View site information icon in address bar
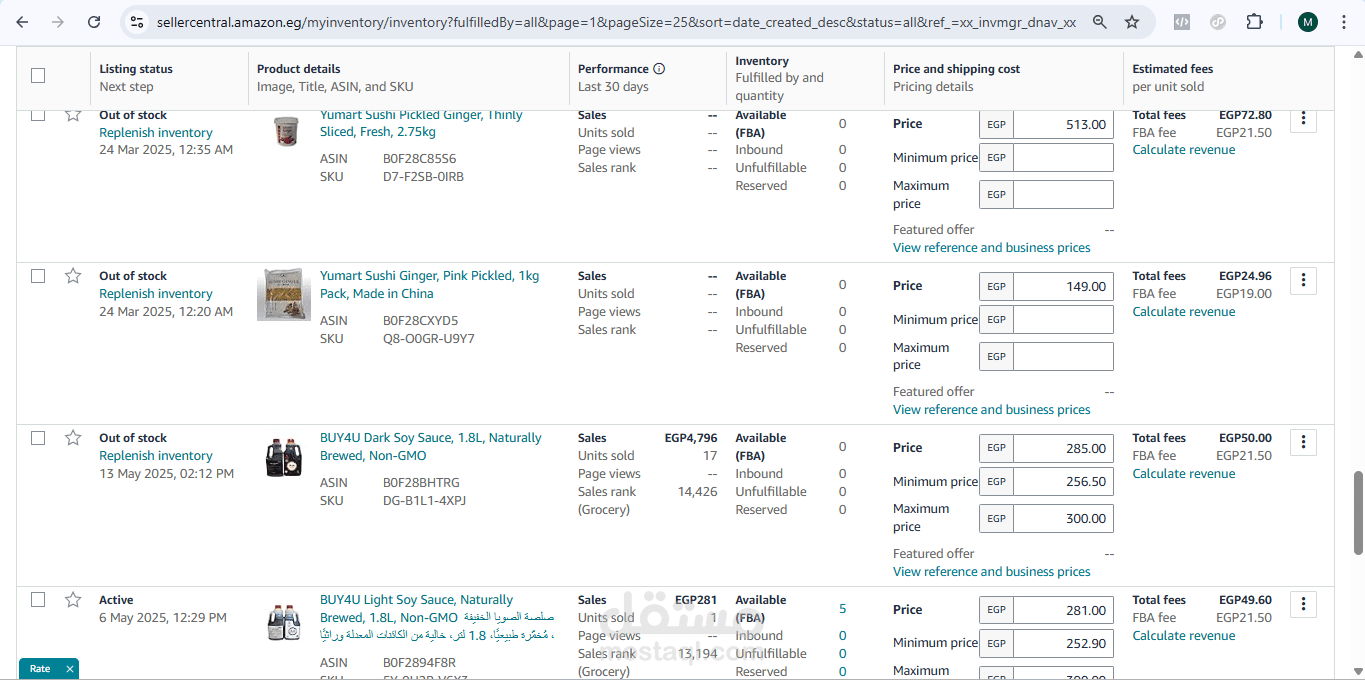The image size is (1365, 680). point(137,22)
